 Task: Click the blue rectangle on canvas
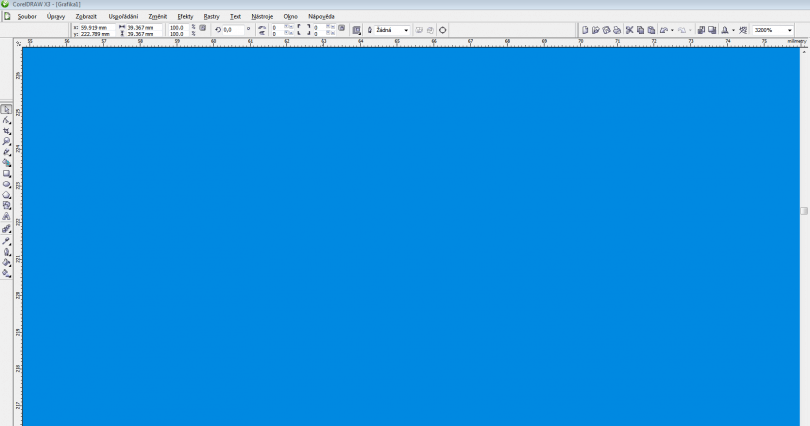coord(411,236)
